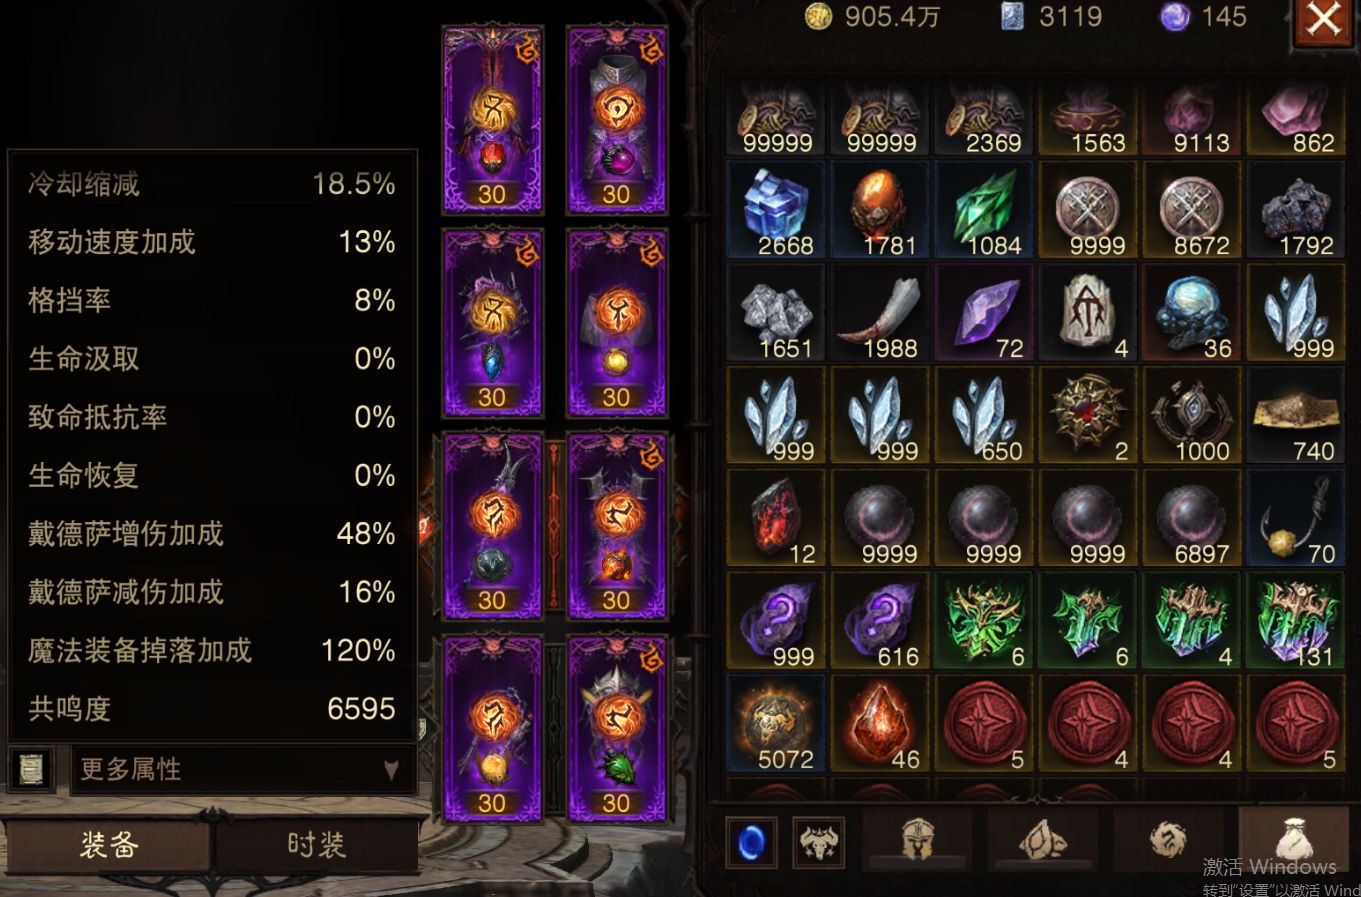Image resolution: width=1361 pixels, height=897 pixels.
Task: Click the gold coin currency 905.4万
Action: (873, 17)
